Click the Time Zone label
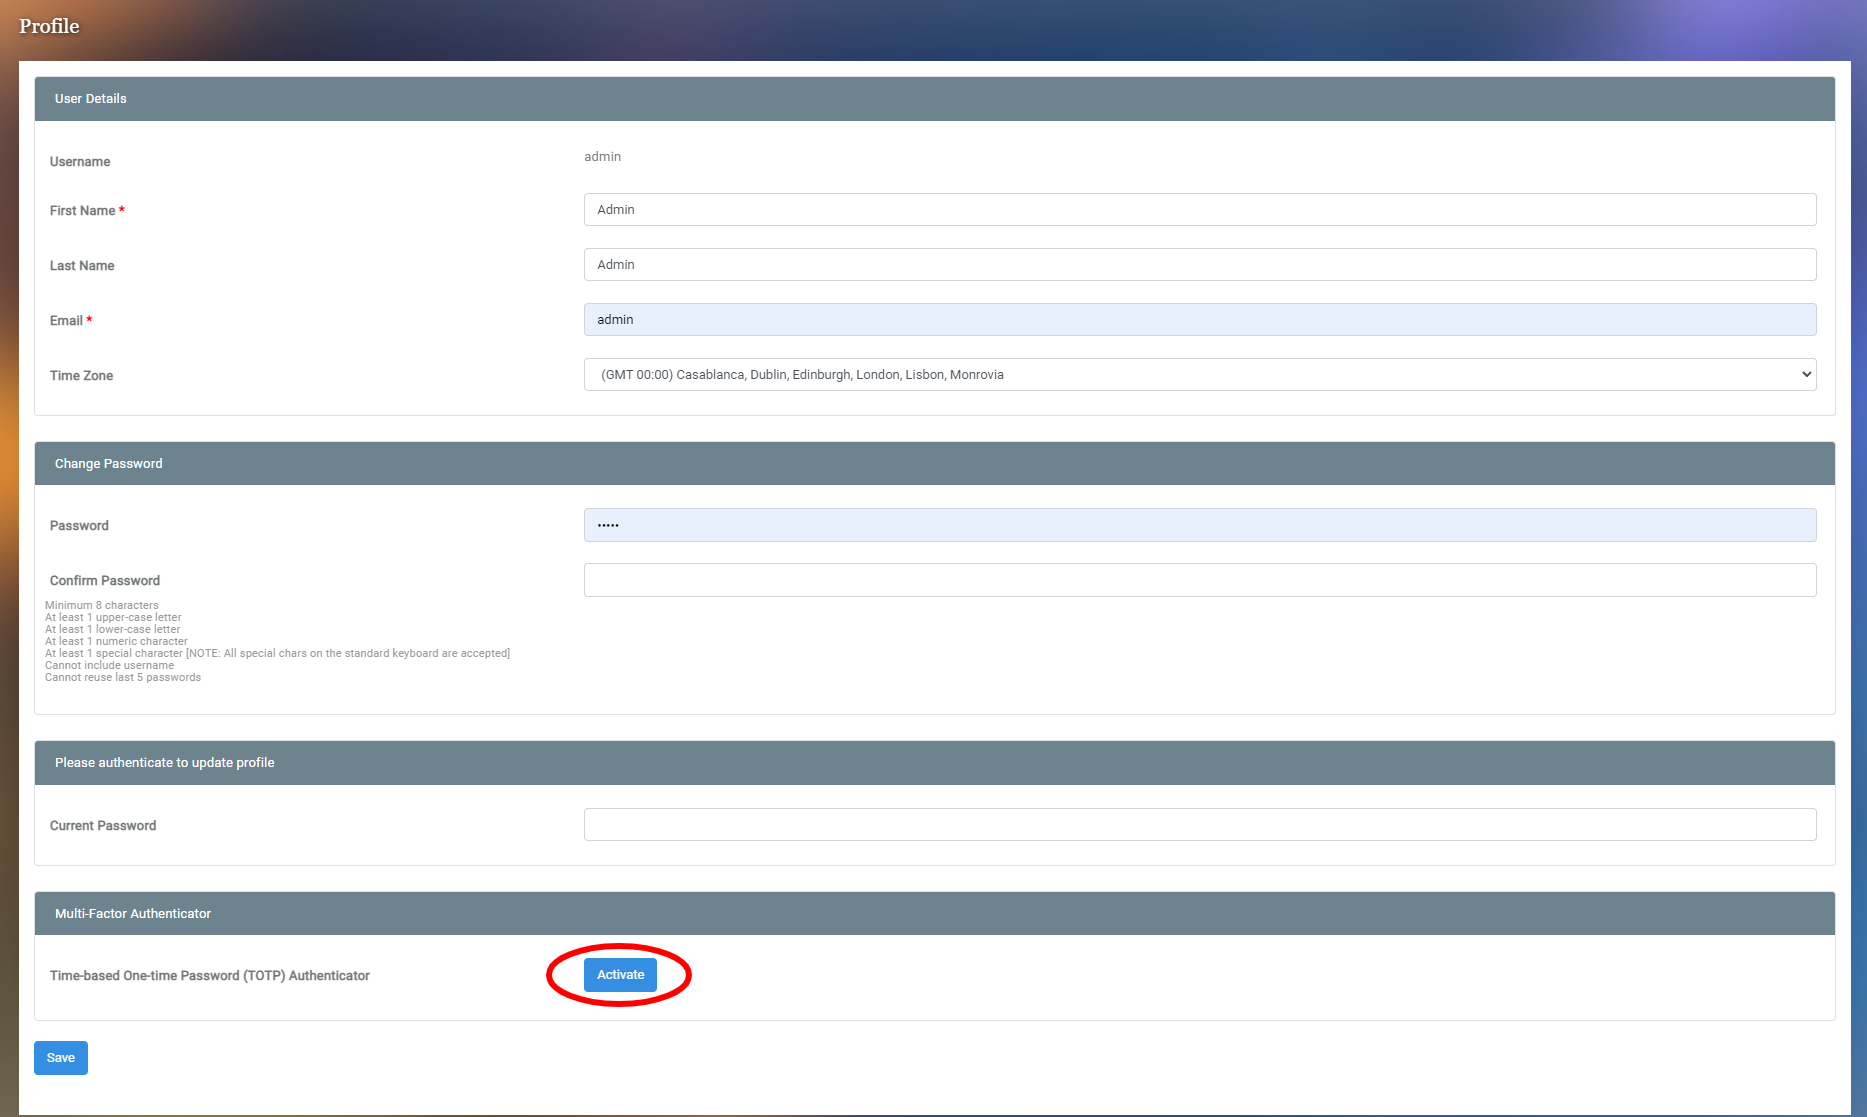 82,376
